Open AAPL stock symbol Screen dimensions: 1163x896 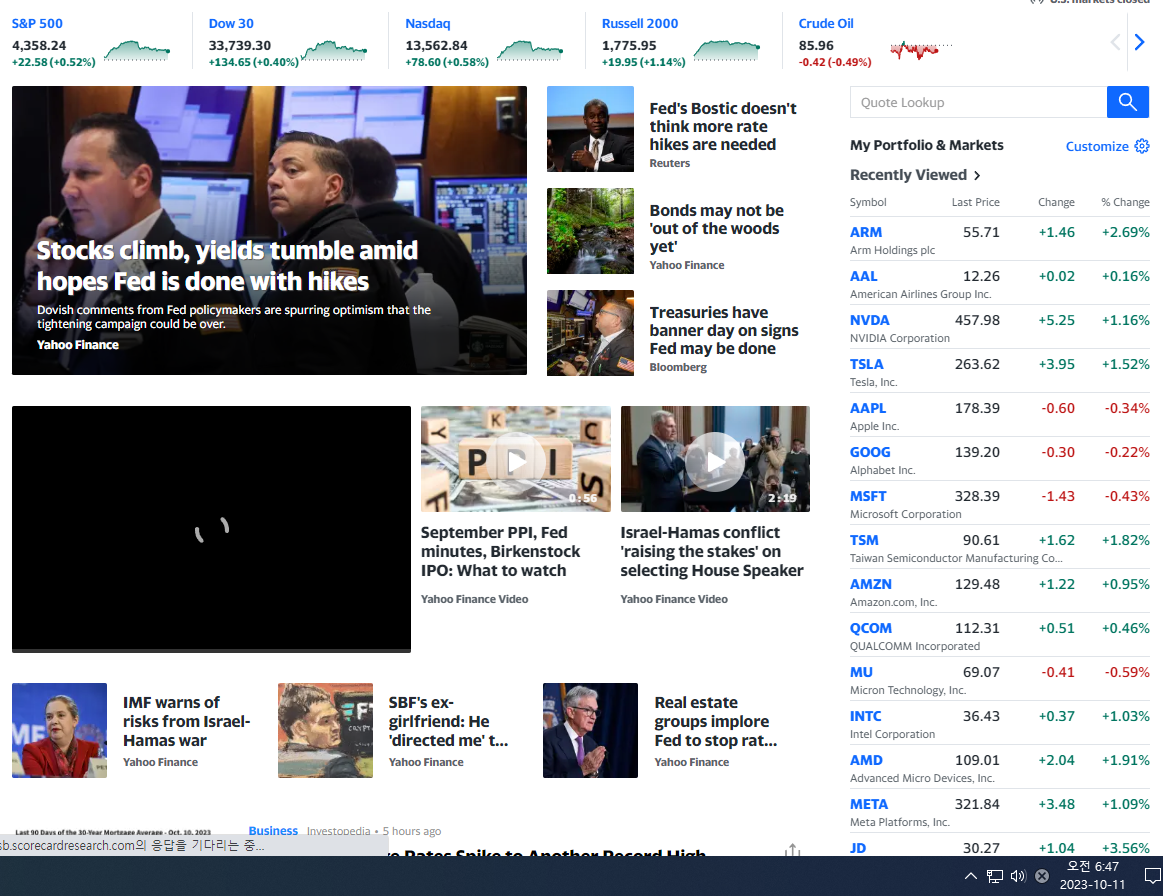click(868, 408)
